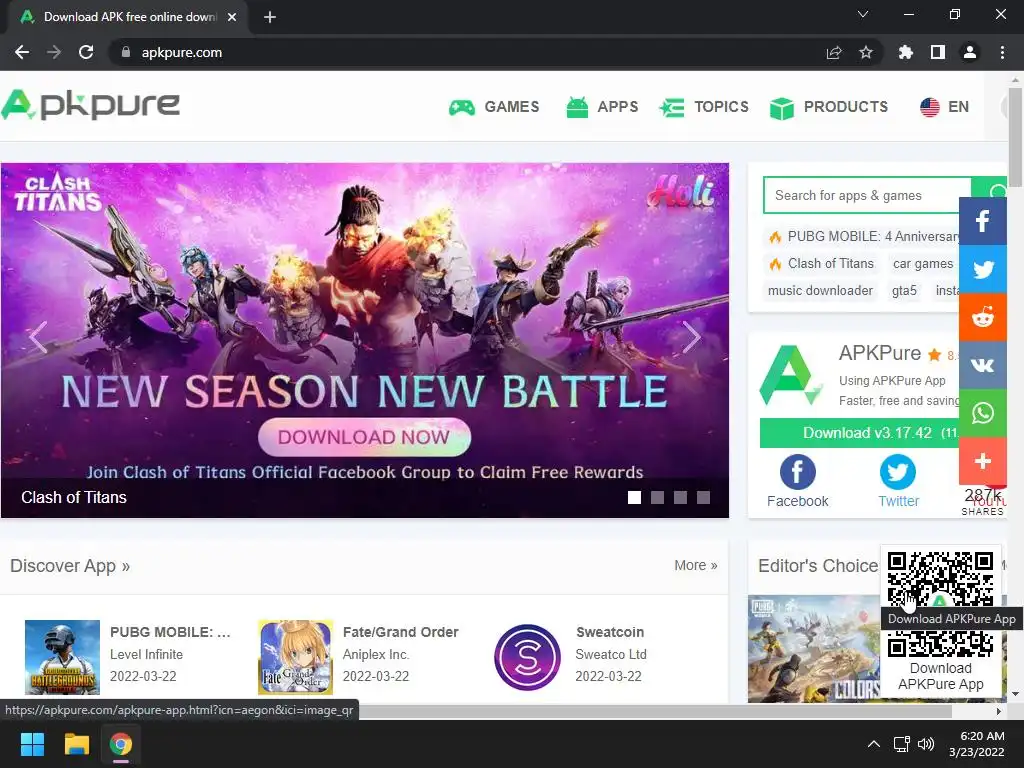
Task: Open the APKPure Twitter page icon
Action: tap(897, 472)
